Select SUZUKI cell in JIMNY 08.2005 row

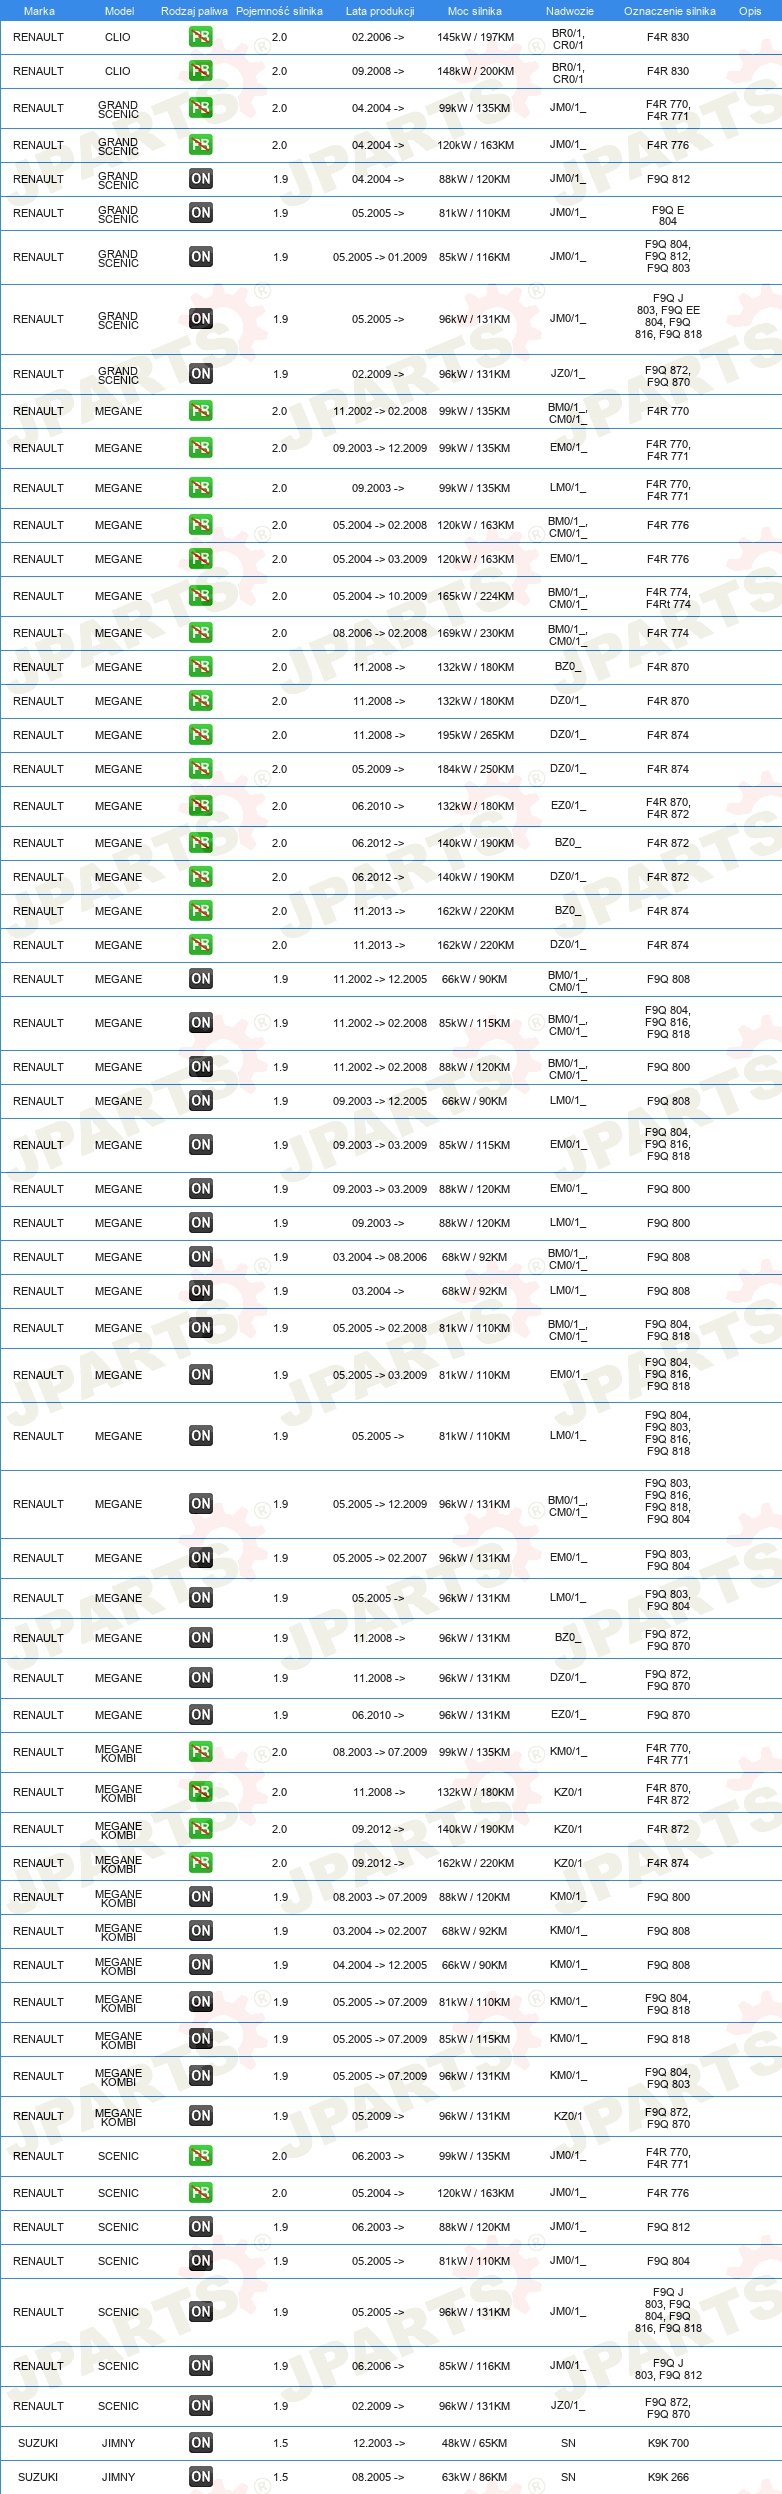[x=38, y=2477]
